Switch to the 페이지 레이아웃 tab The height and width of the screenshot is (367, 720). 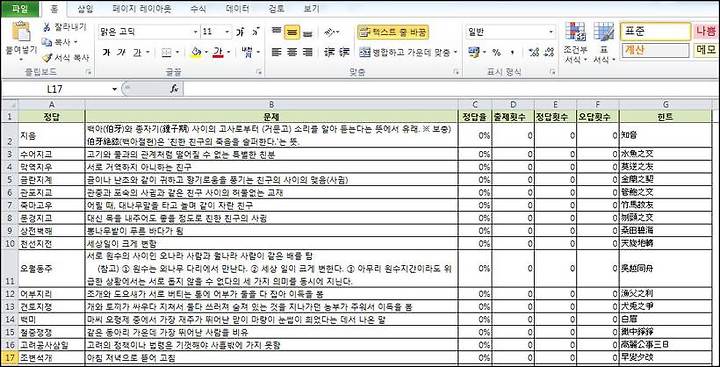point(142,8)
